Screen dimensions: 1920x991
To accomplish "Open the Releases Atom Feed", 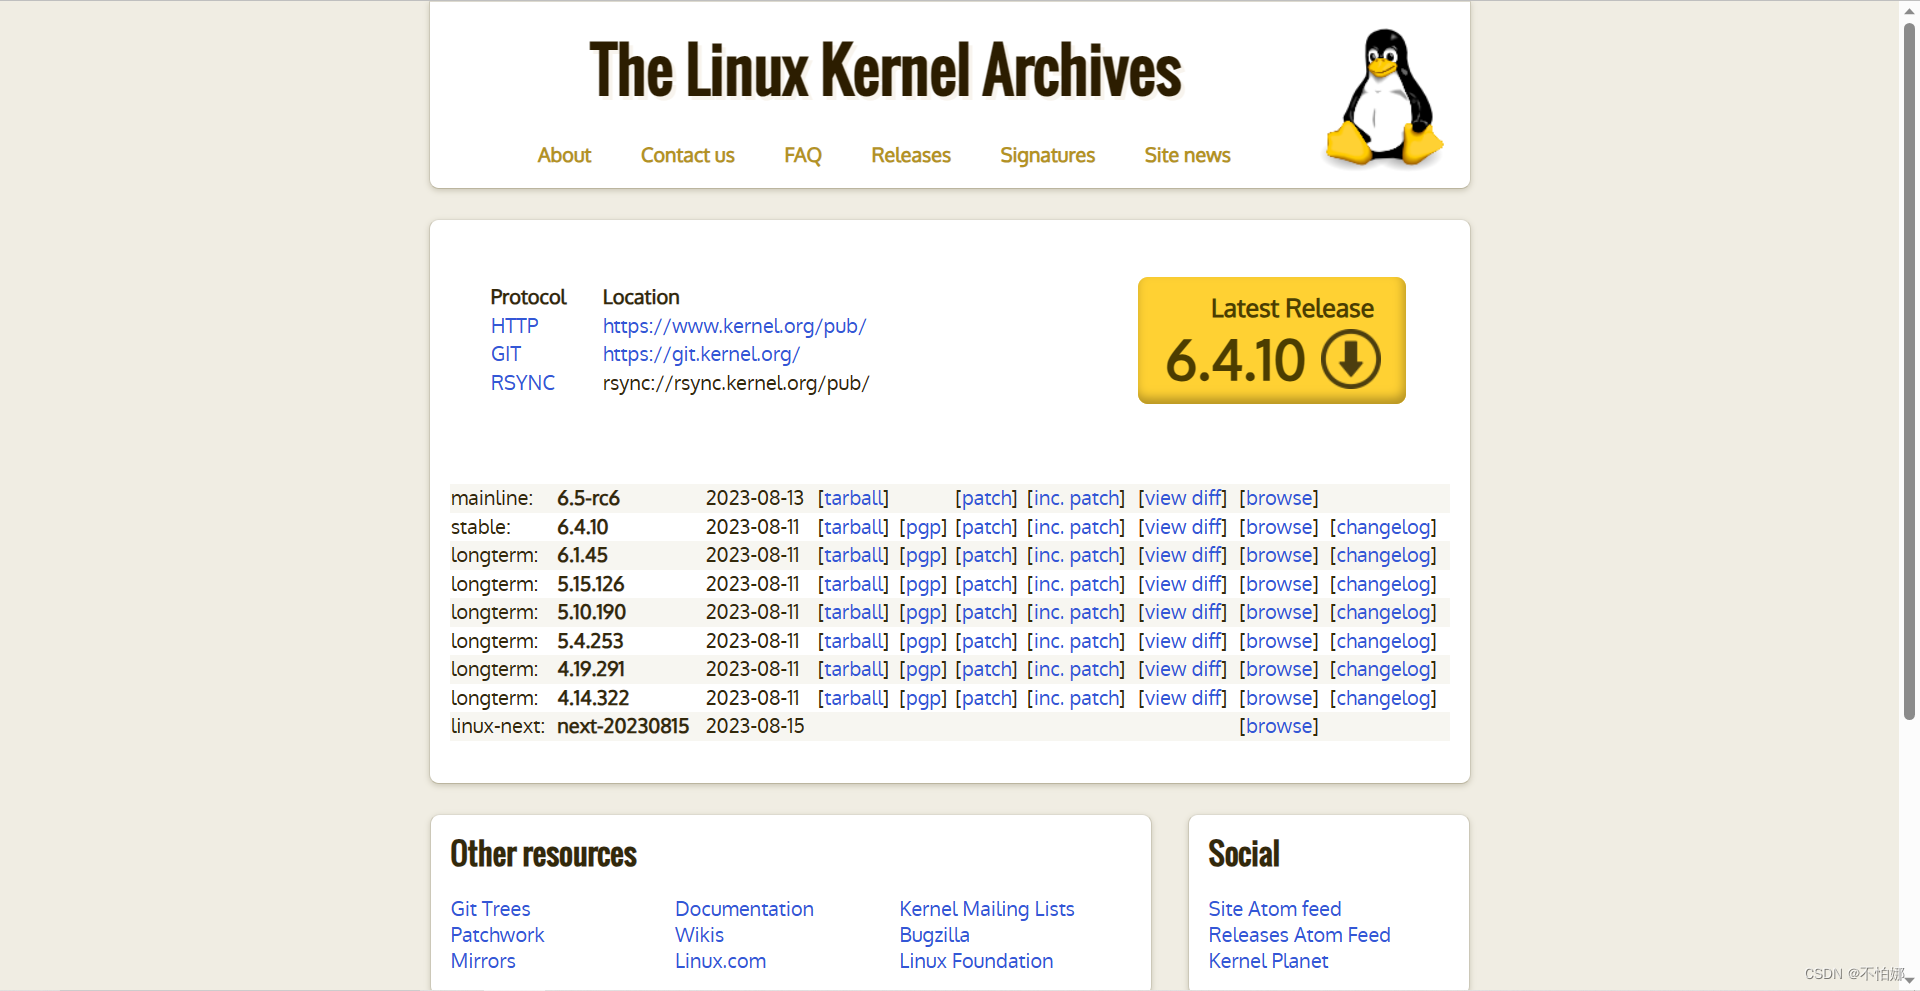I will click(x=1299, y=935).
